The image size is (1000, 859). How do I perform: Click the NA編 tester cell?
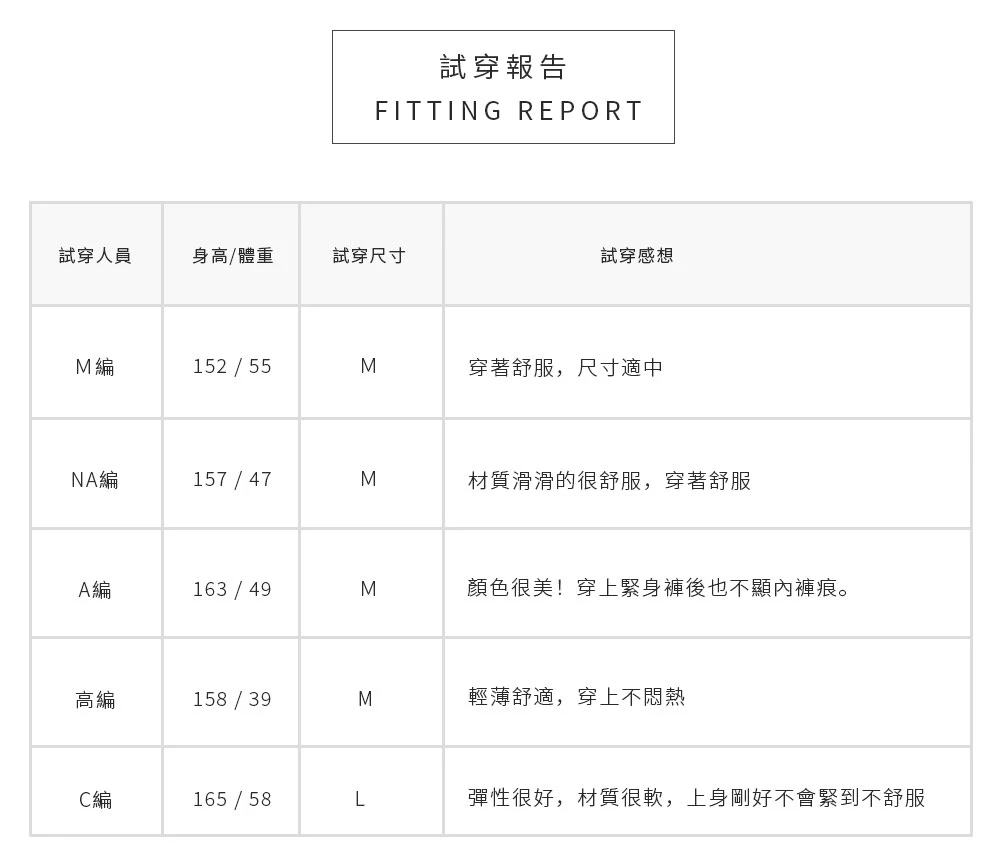(x=95, y=480)
